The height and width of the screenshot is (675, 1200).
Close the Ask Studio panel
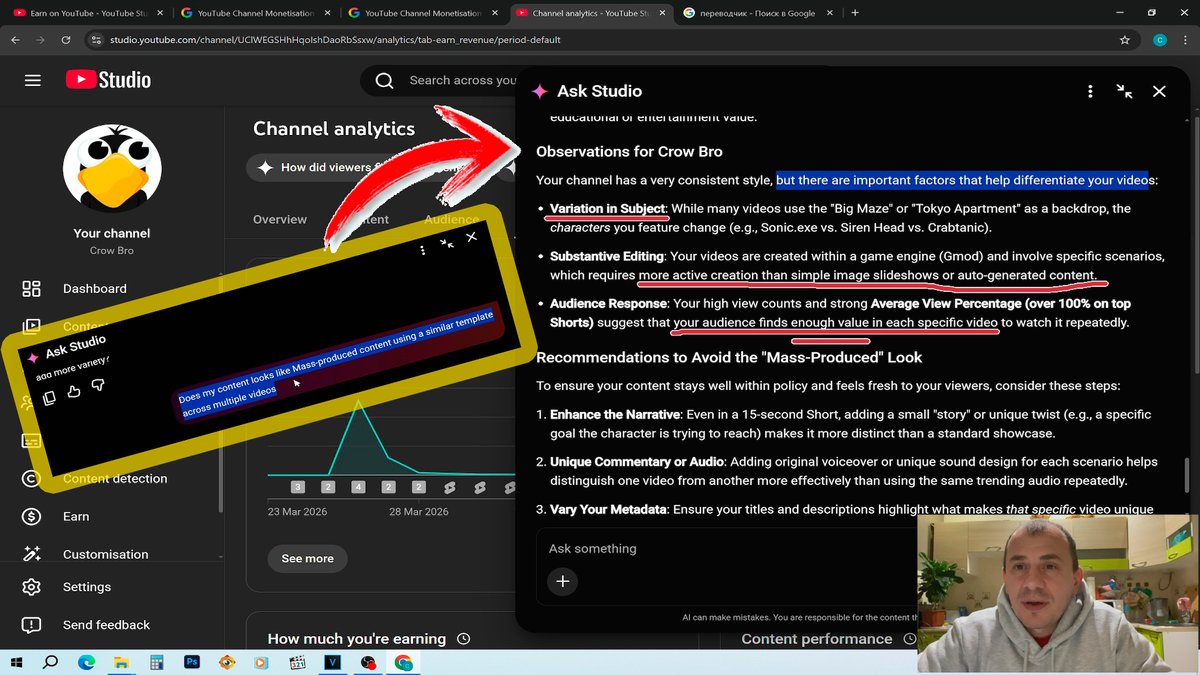pos(1159,91)
